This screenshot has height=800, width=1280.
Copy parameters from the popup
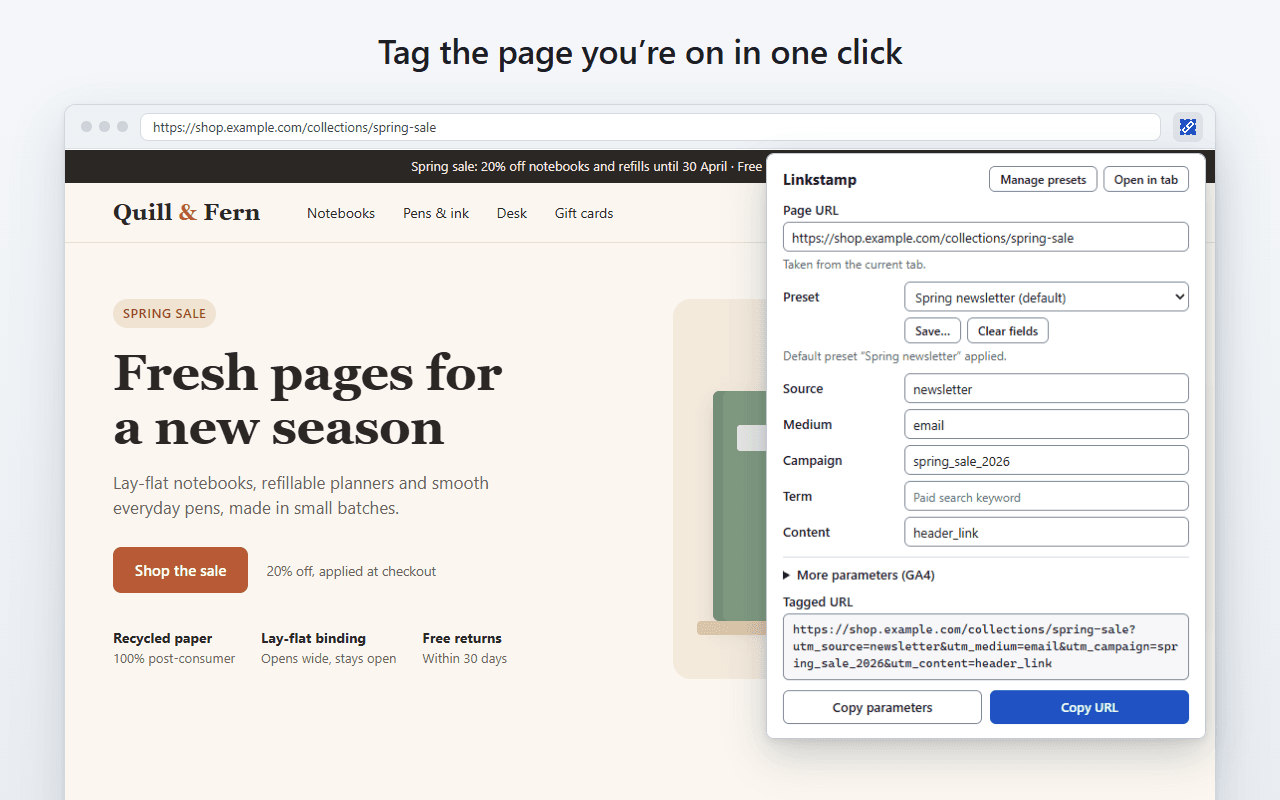click(882, 707)
